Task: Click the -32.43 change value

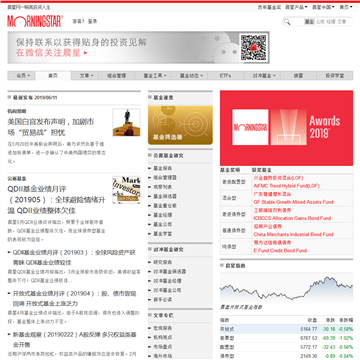Action: (x=328, y=347)
